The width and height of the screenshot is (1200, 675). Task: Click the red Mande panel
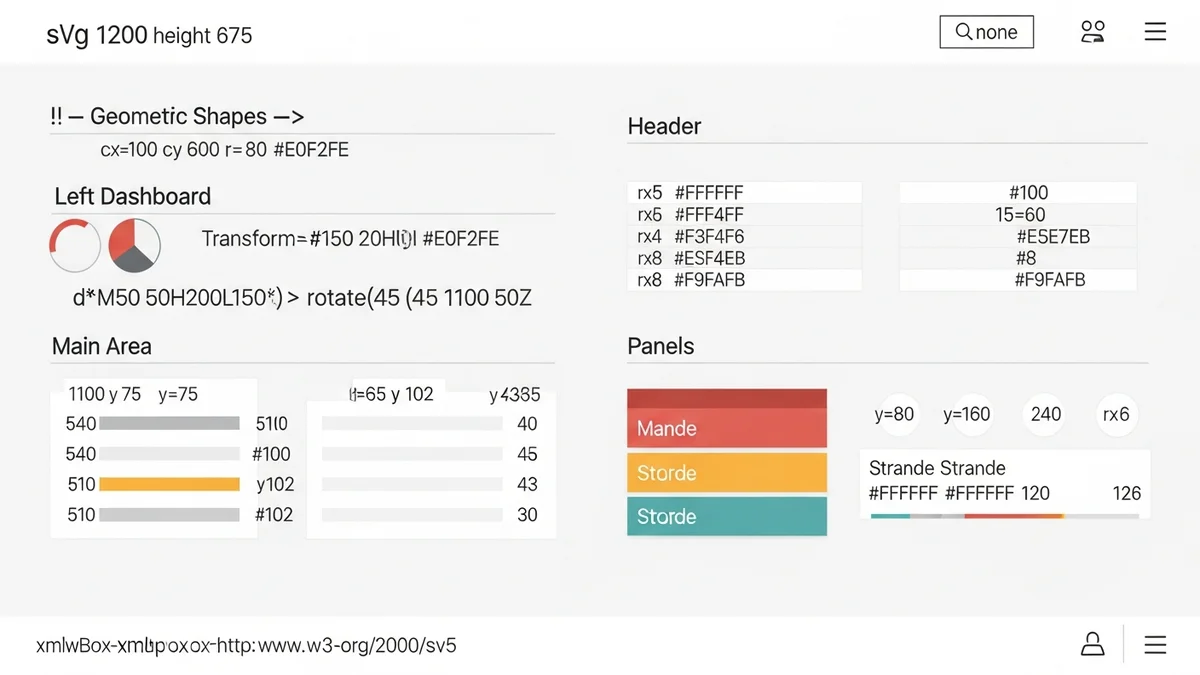tap(727, 418)
